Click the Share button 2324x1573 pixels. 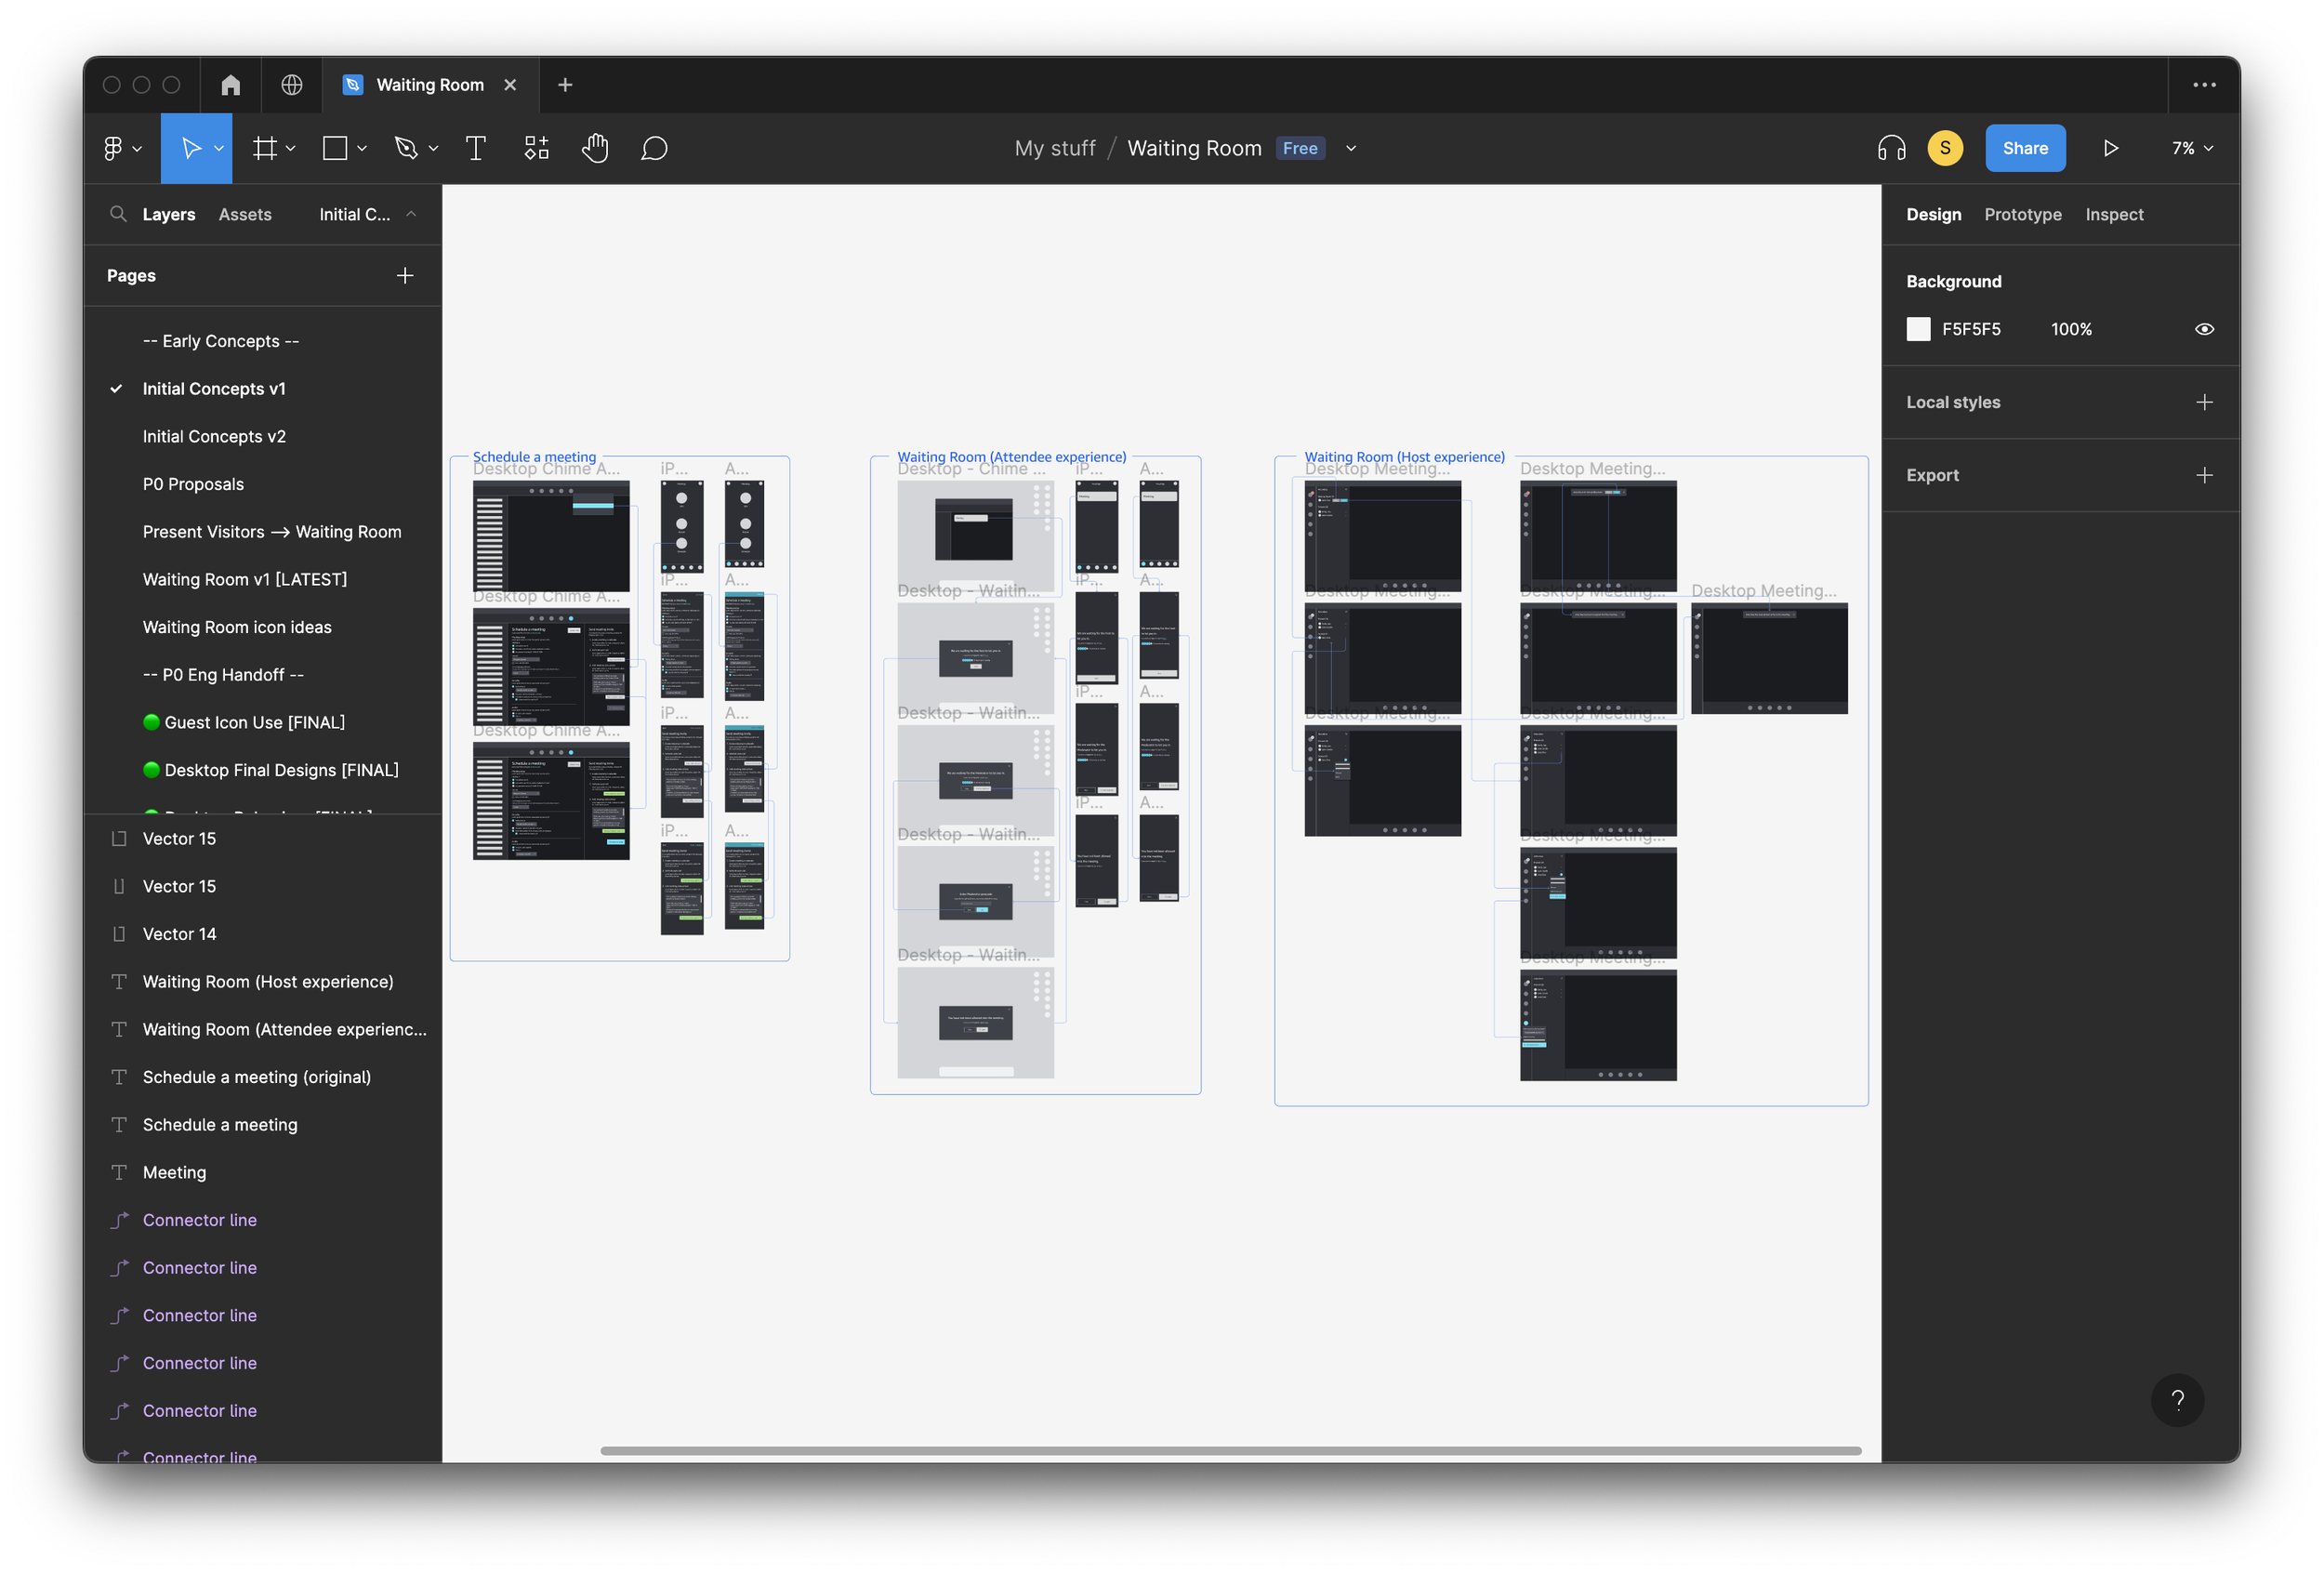click(2024, 148)
